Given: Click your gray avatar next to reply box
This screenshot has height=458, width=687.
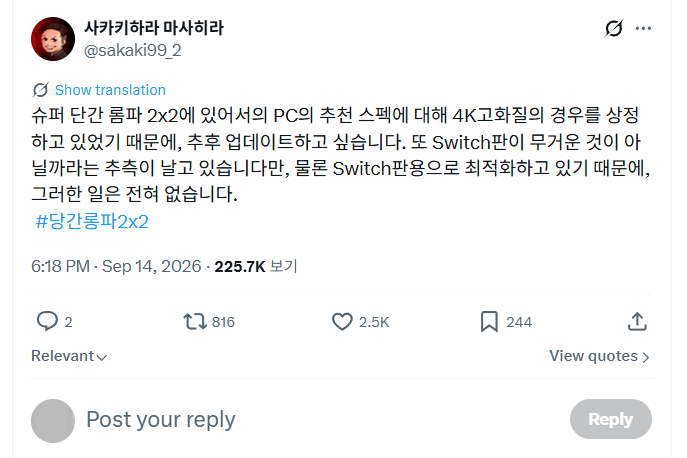Looking at the screenshot, I should click(x=53, y=421).
